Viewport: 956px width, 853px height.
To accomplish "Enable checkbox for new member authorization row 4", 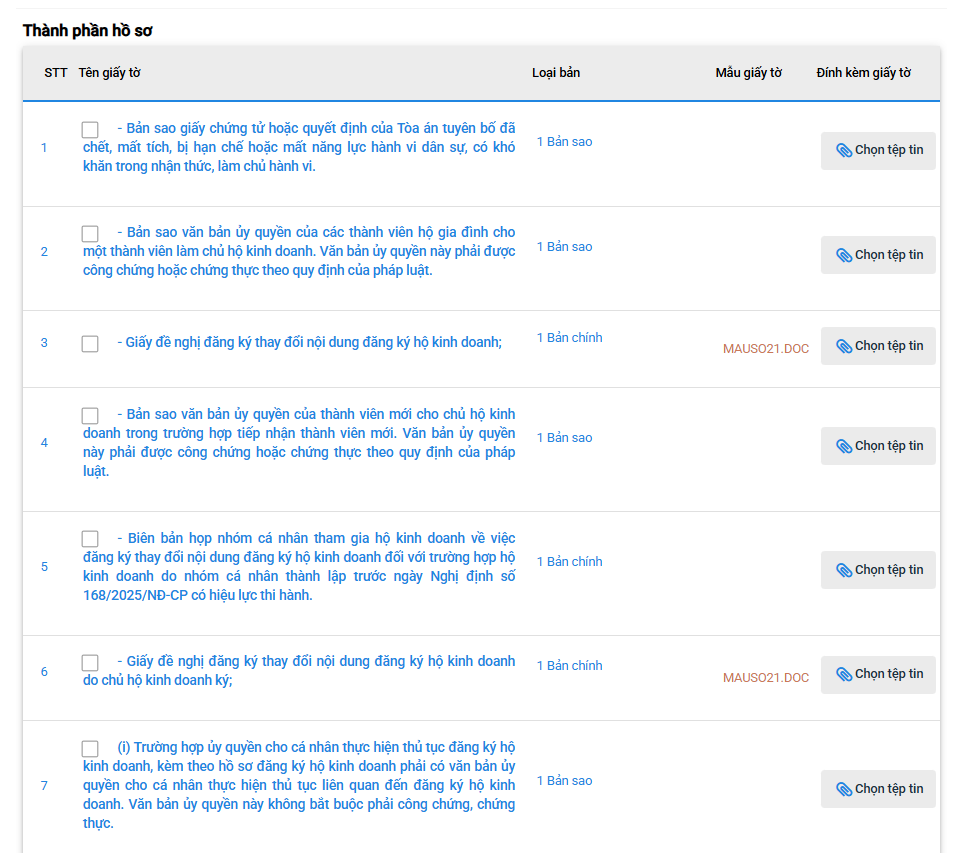I will tap(90, 416).
